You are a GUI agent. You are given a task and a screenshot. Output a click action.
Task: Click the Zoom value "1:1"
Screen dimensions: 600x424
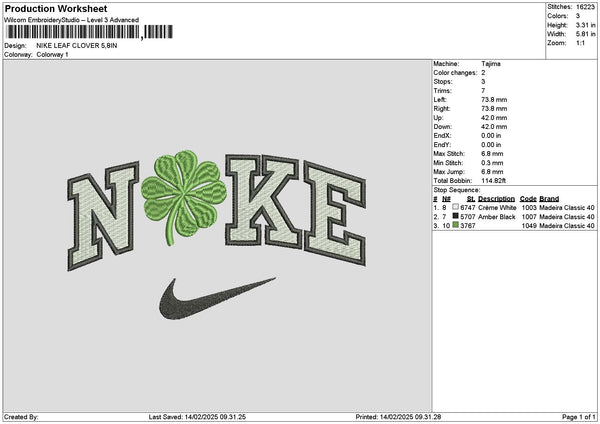click(580, 43)
